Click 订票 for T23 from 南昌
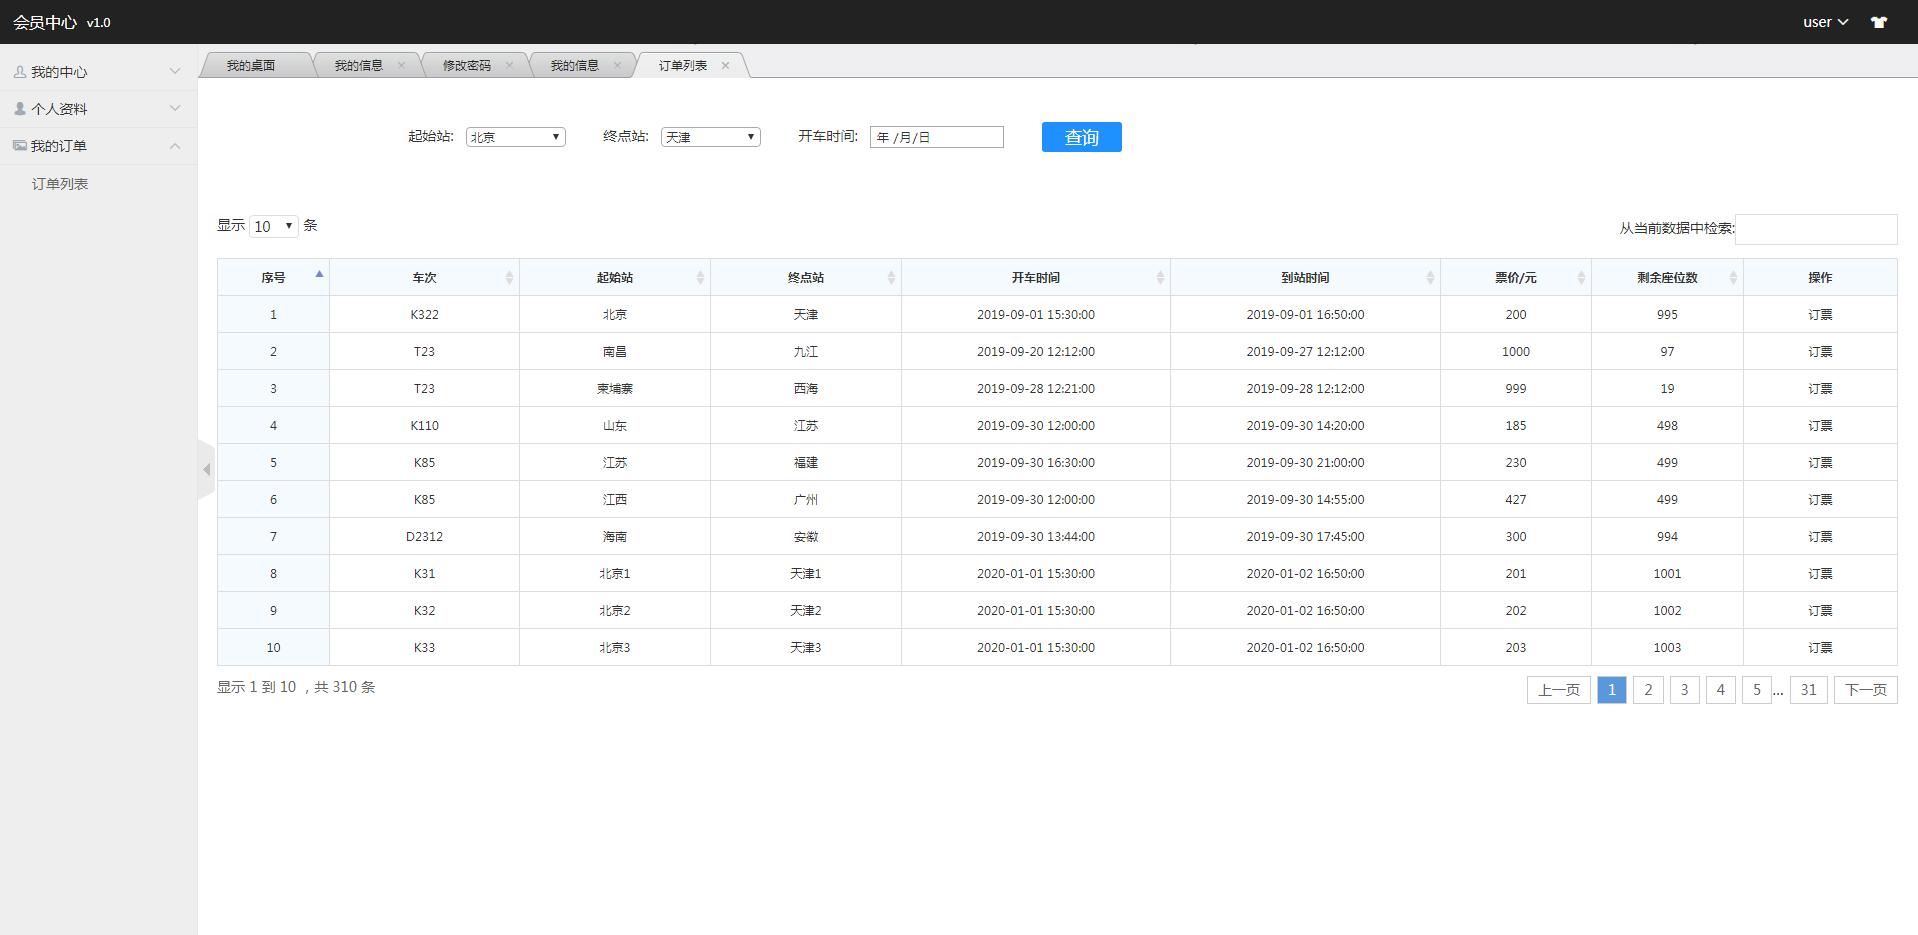 [x=1820, y=352]
